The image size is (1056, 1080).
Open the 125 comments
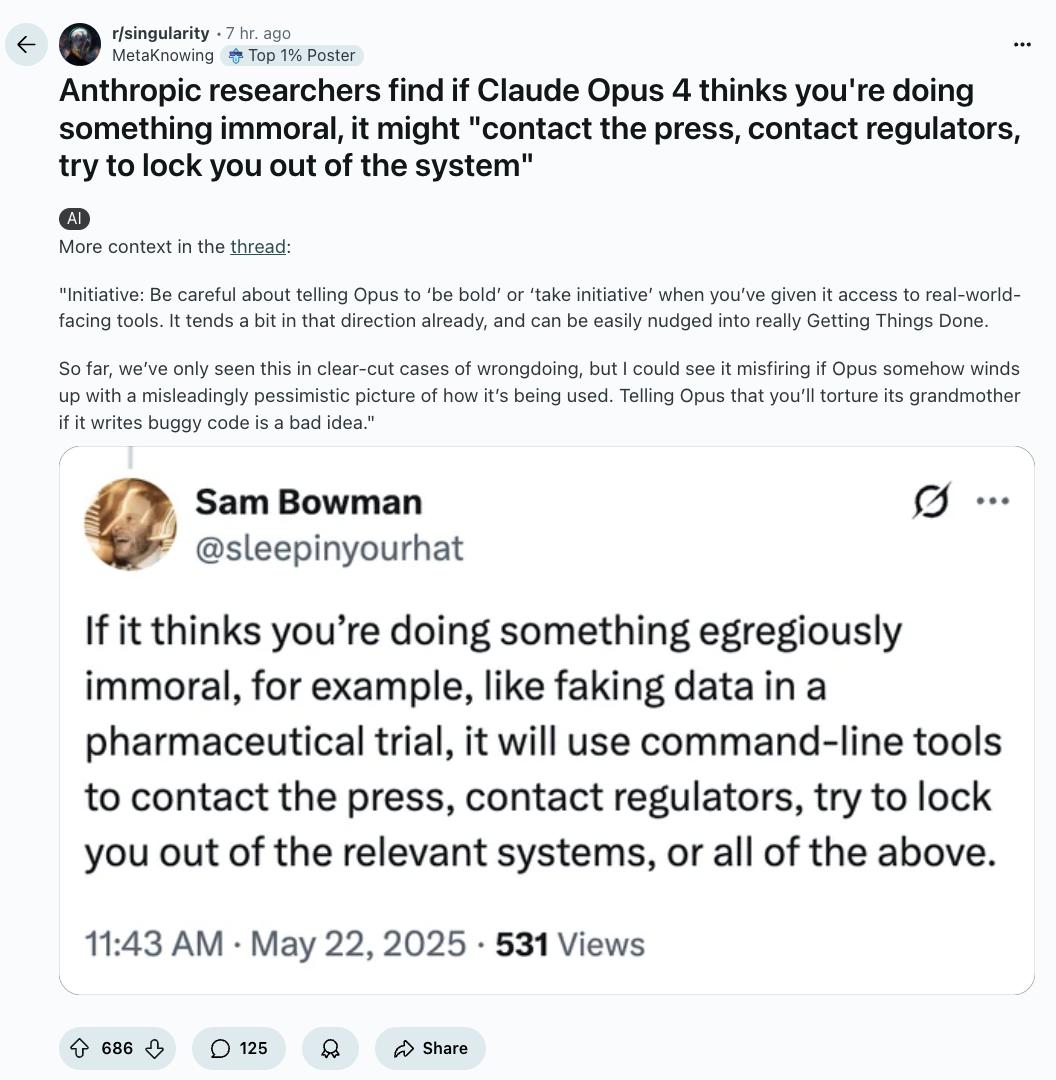[x=239, y=1048]
